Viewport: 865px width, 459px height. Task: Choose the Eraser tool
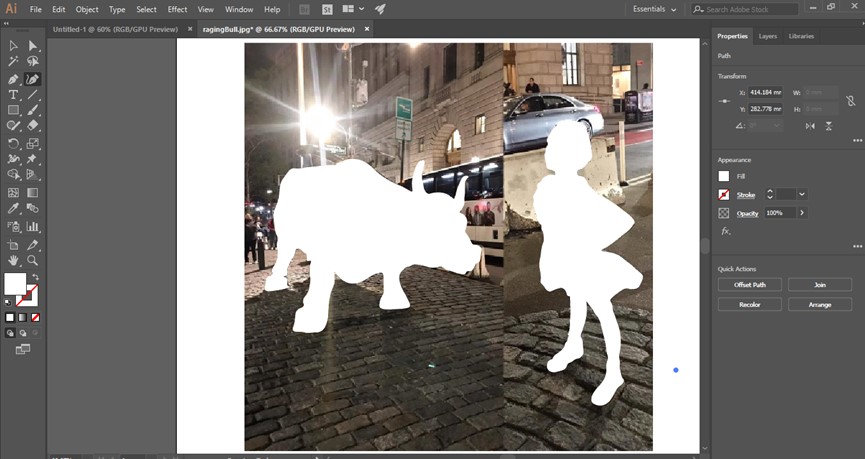[x=33, y=126]
